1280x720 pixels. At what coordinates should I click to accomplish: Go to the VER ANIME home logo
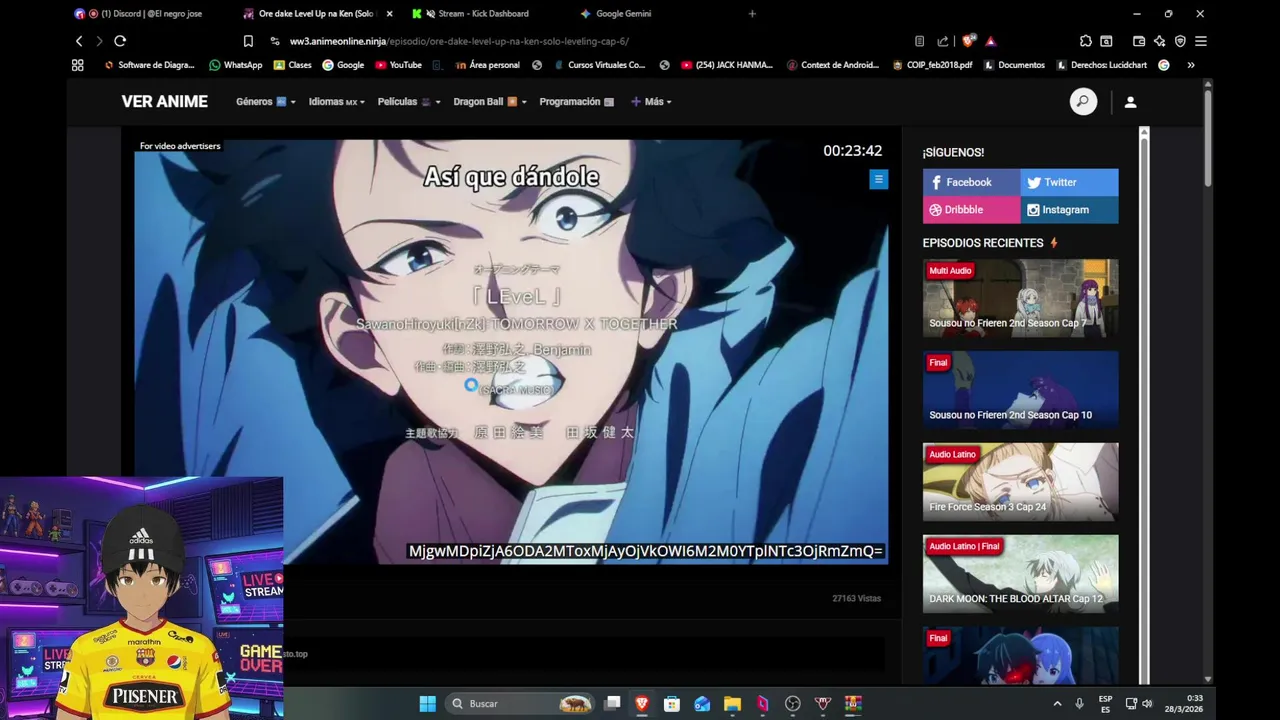pyautogui.click(x=165, y=101)
